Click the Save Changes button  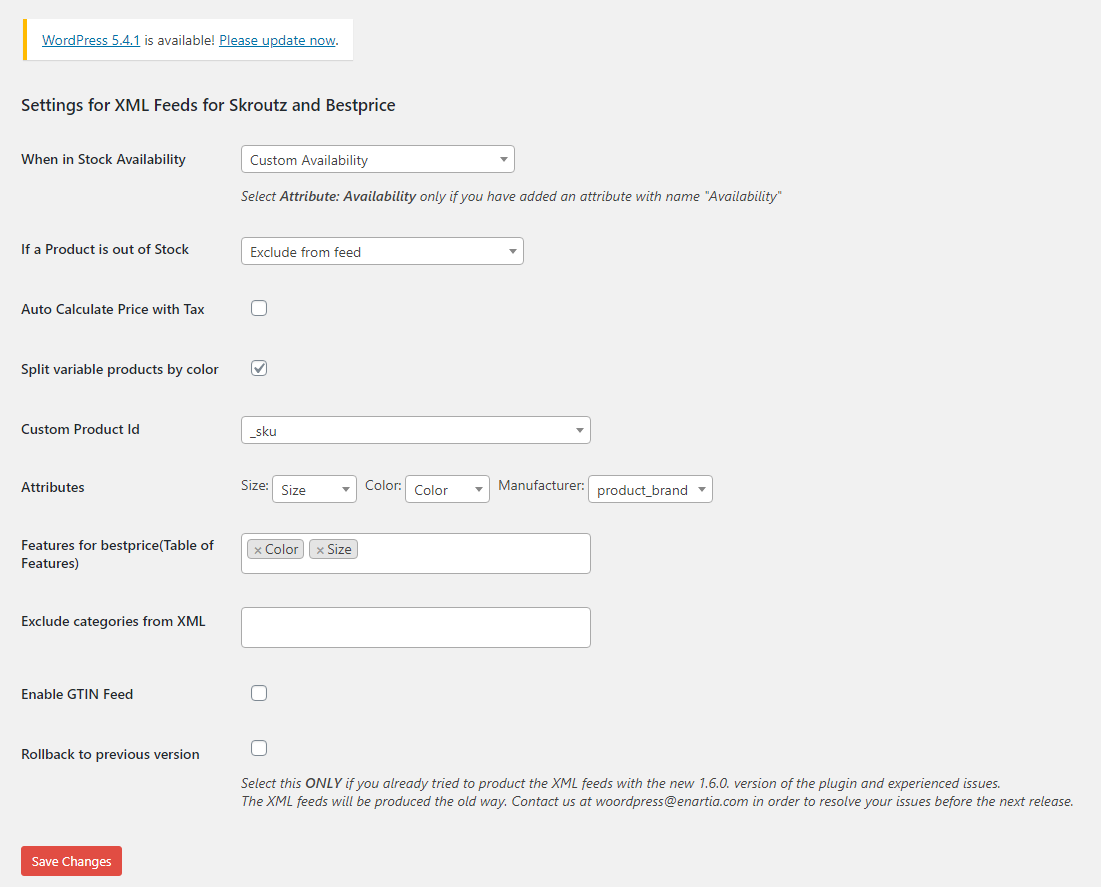72,861
